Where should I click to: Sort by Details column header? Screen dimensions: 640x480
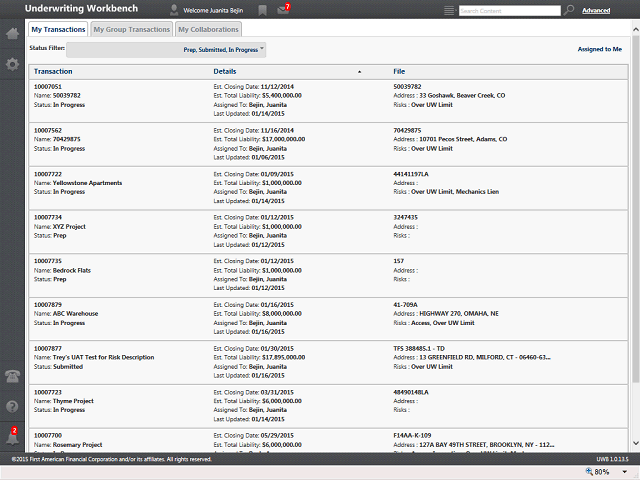[x=225, y=71]
